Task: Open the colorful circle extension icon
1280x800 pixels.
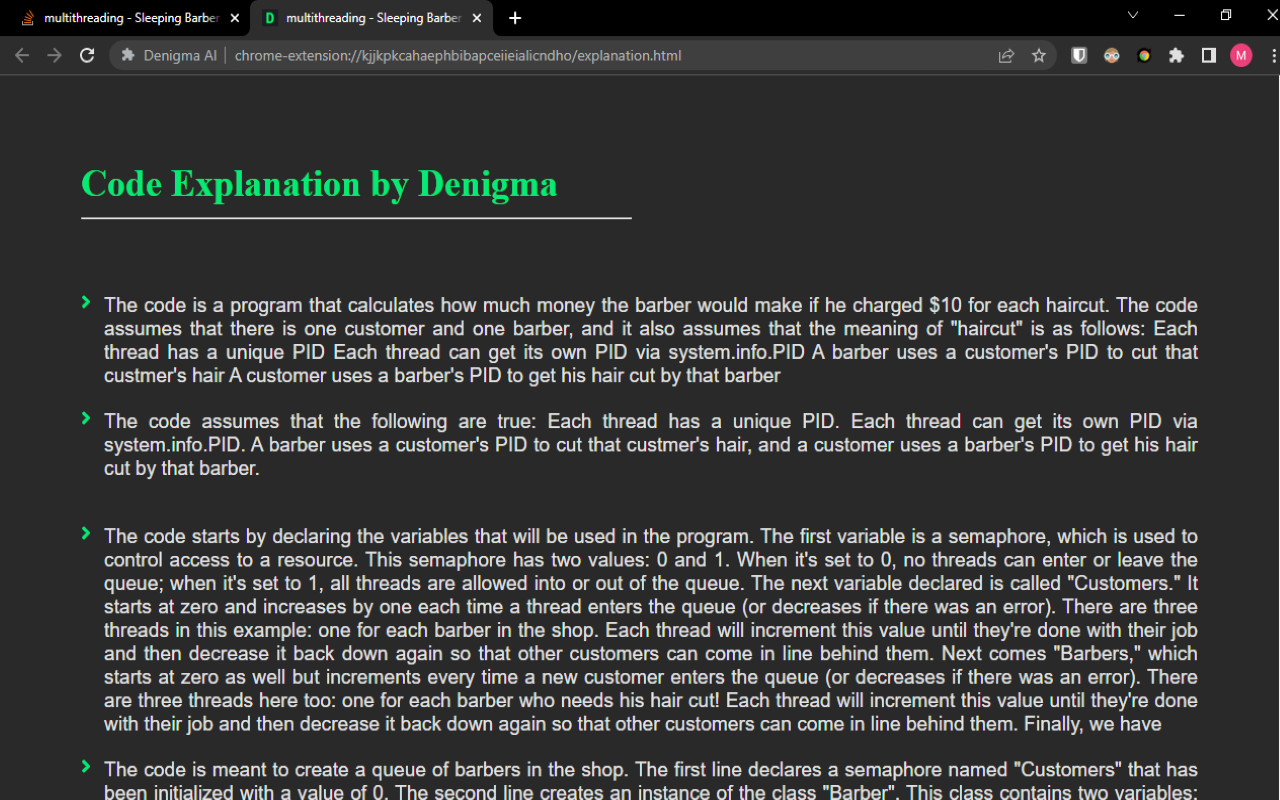Action: (x=1144, y=56)
